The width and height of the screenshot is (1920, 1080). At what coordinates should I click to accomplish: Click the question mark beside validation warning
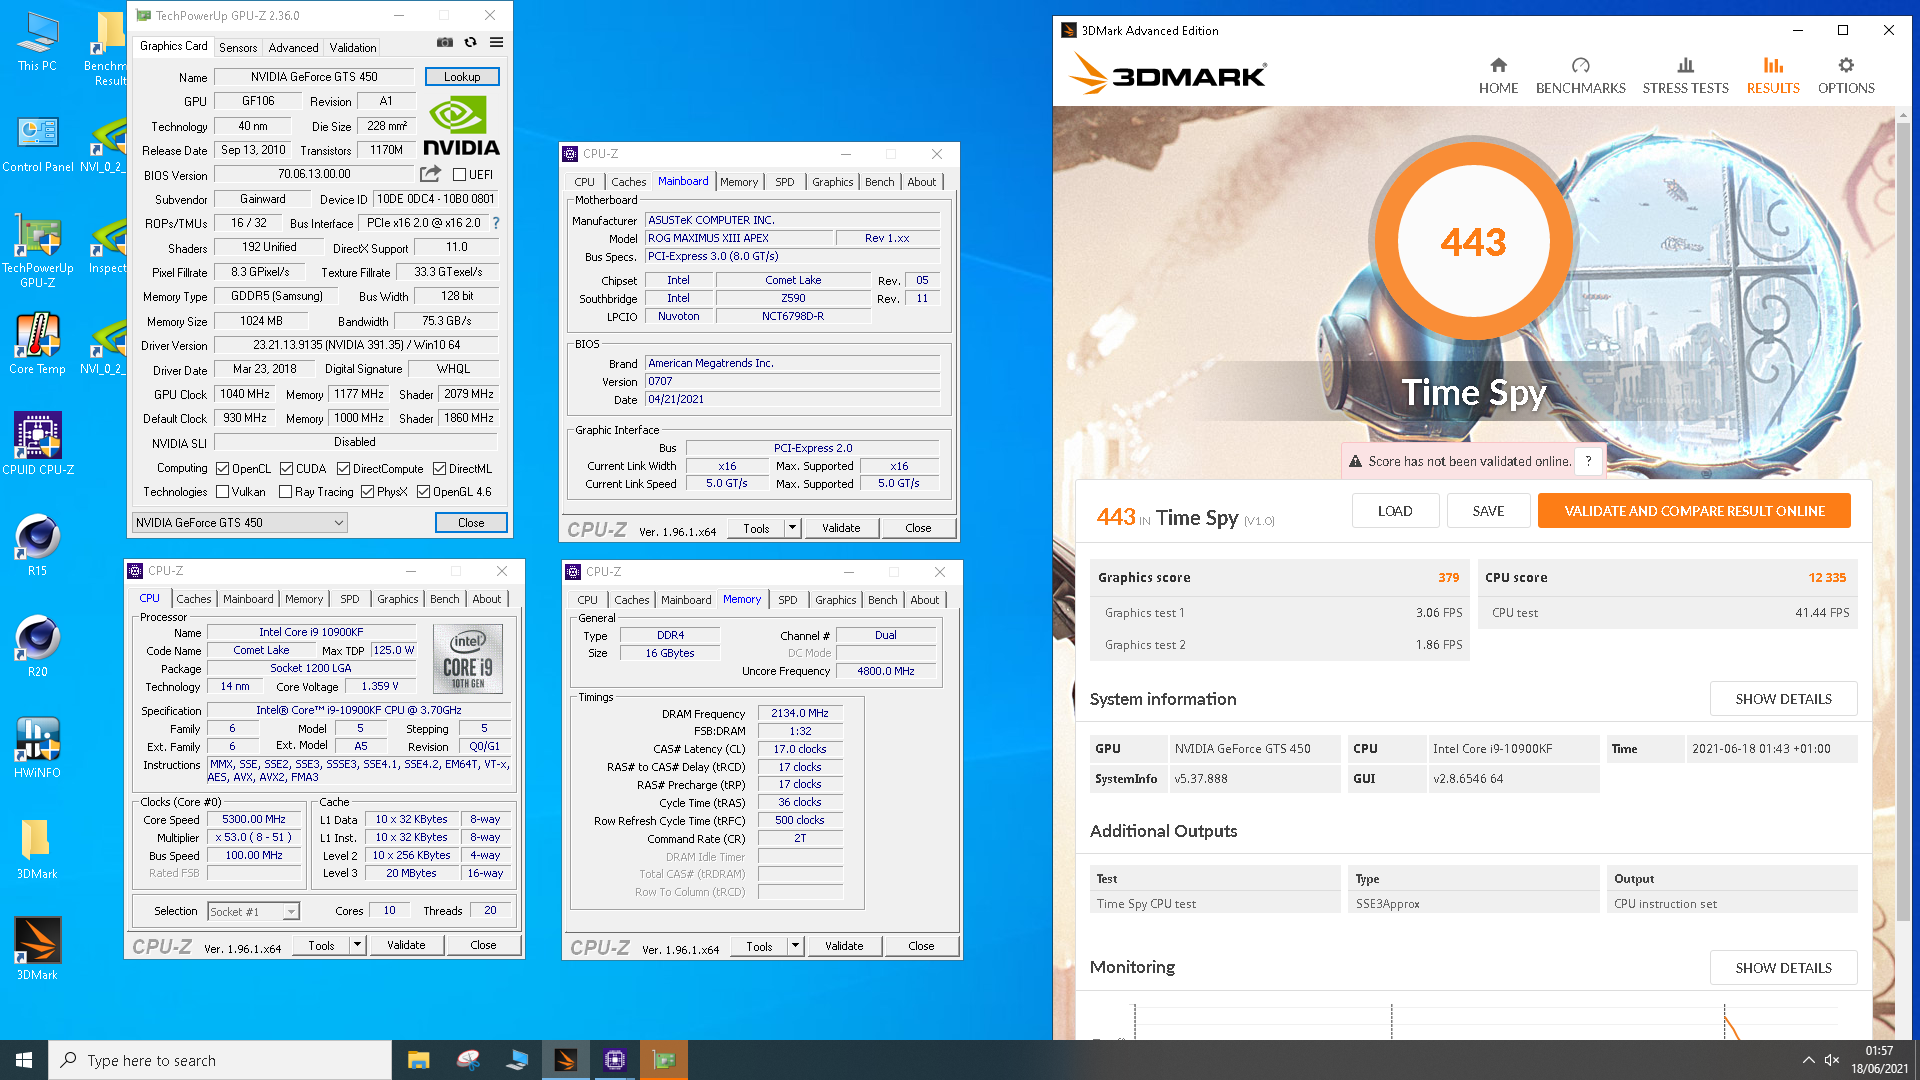coord(1588,461)
